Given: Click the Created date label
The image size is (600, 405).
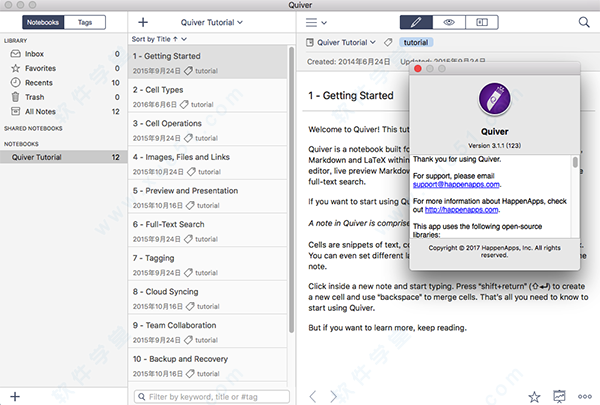Looking at the screenshot, I should click(349, 62).
